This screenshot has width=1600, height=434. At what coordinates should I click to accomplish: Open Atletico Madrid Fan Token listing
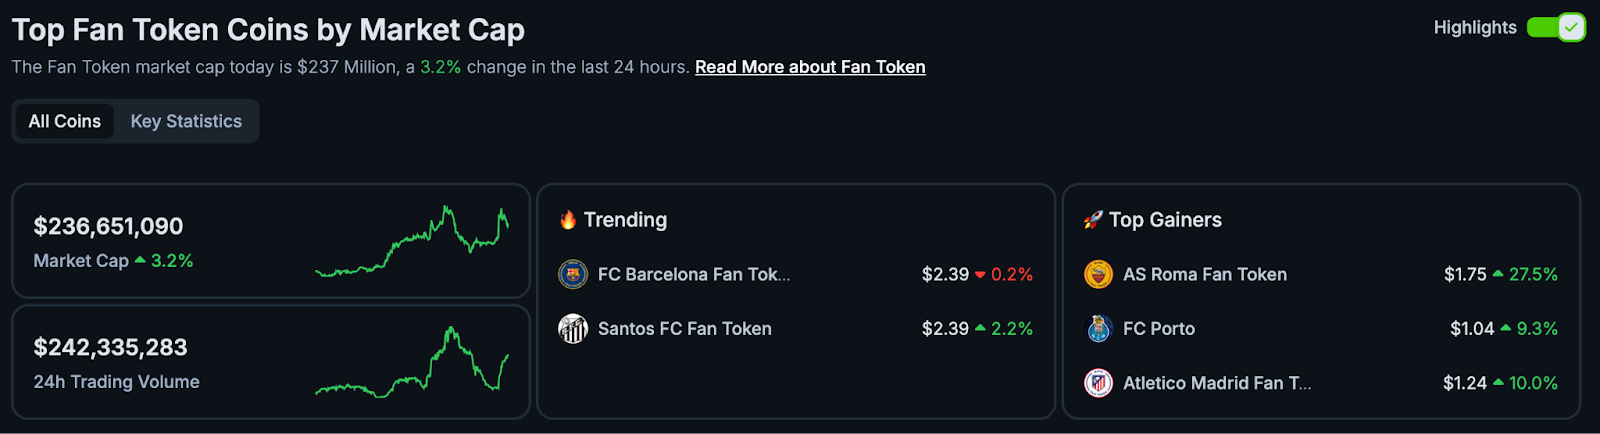[x=1217, y=383]
